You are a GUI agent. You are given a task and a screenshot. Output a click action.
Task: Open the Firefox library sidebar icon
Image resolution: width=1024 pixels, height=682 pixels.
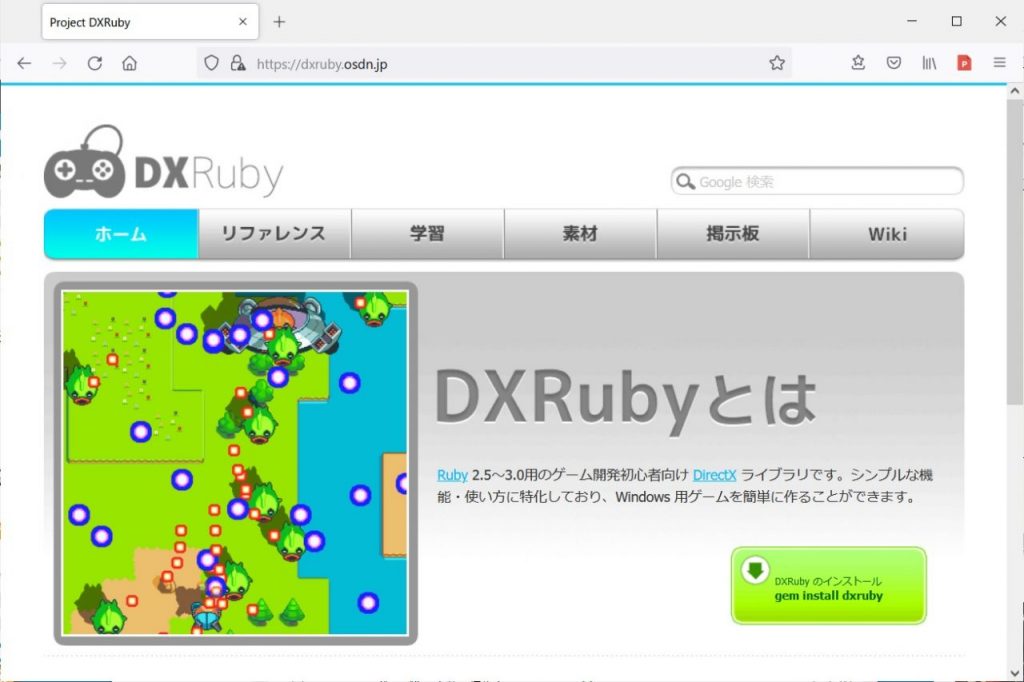(930, 62)
